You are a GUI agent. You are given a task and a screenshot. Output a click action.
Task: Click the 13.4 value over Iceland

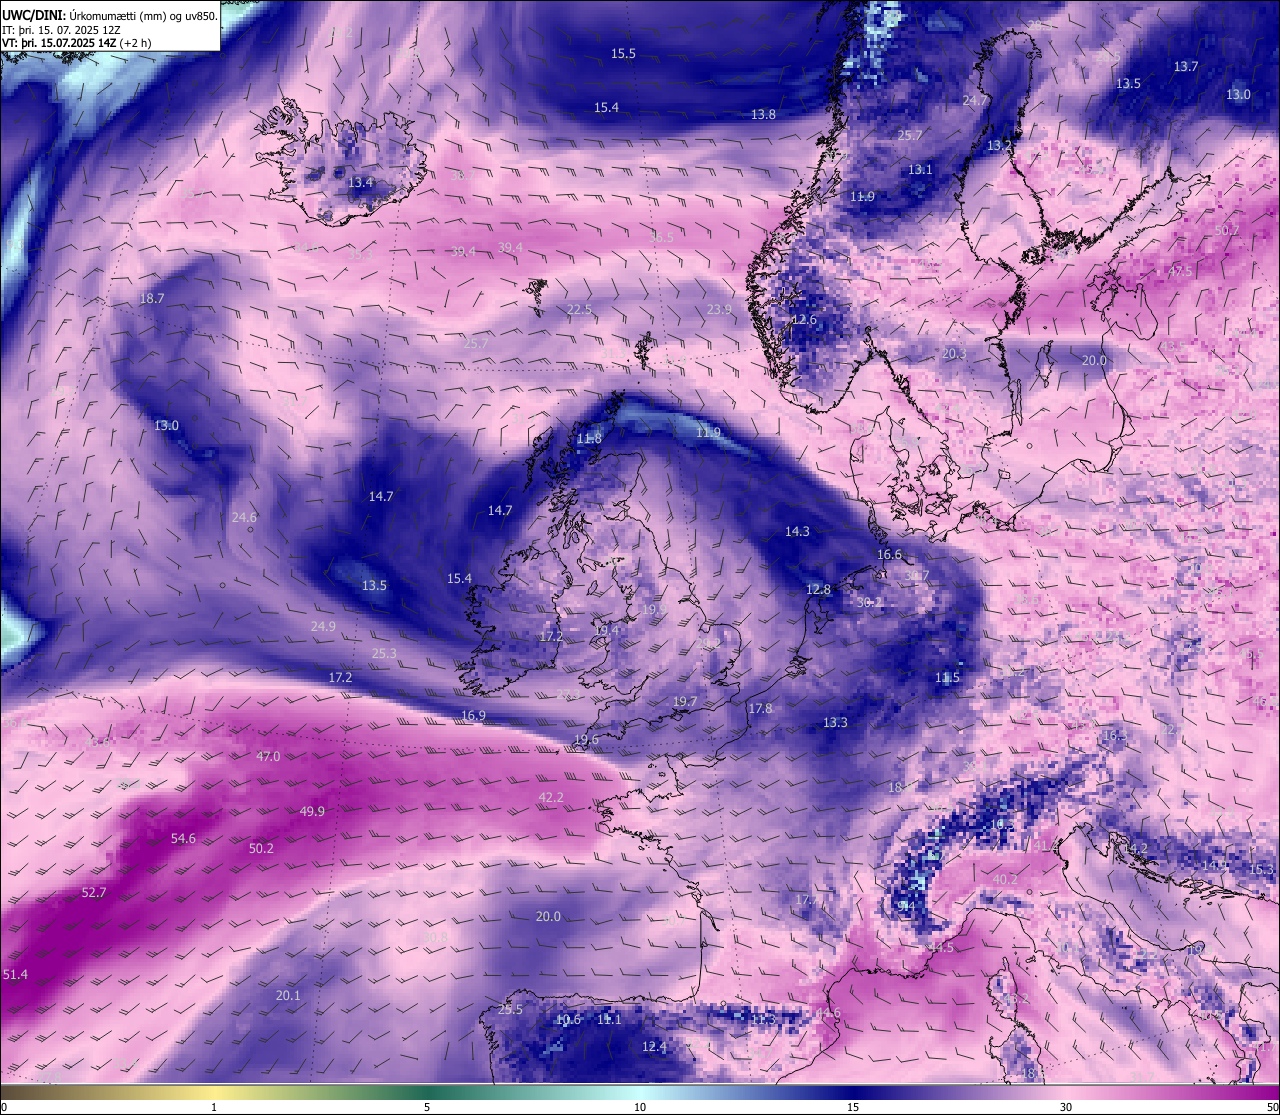click(x=360, y=183)
